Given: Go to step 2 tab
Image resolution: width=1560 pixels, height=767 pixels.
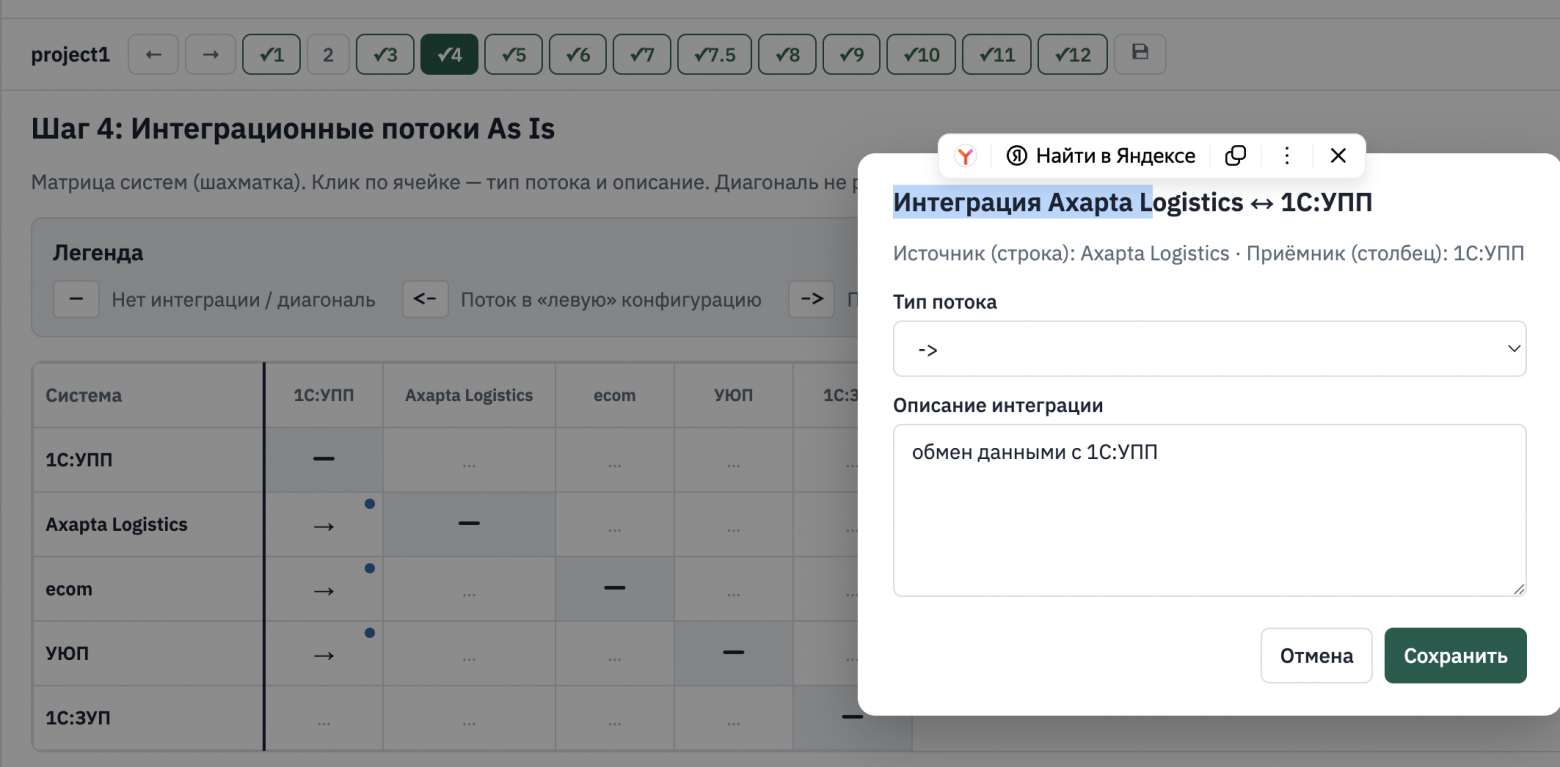Looking at the screenshot, I should 328,55.
